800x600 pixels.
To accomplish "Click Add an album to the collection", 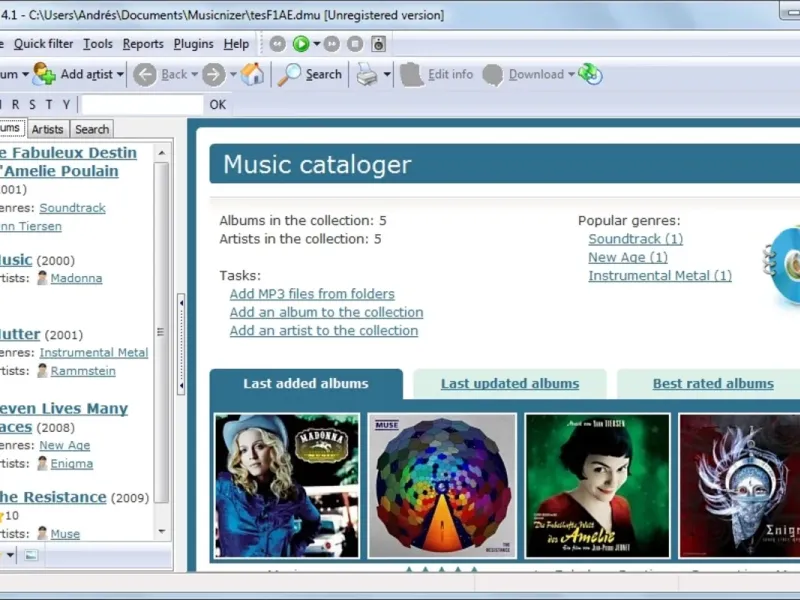I will [x=327, y=312].
